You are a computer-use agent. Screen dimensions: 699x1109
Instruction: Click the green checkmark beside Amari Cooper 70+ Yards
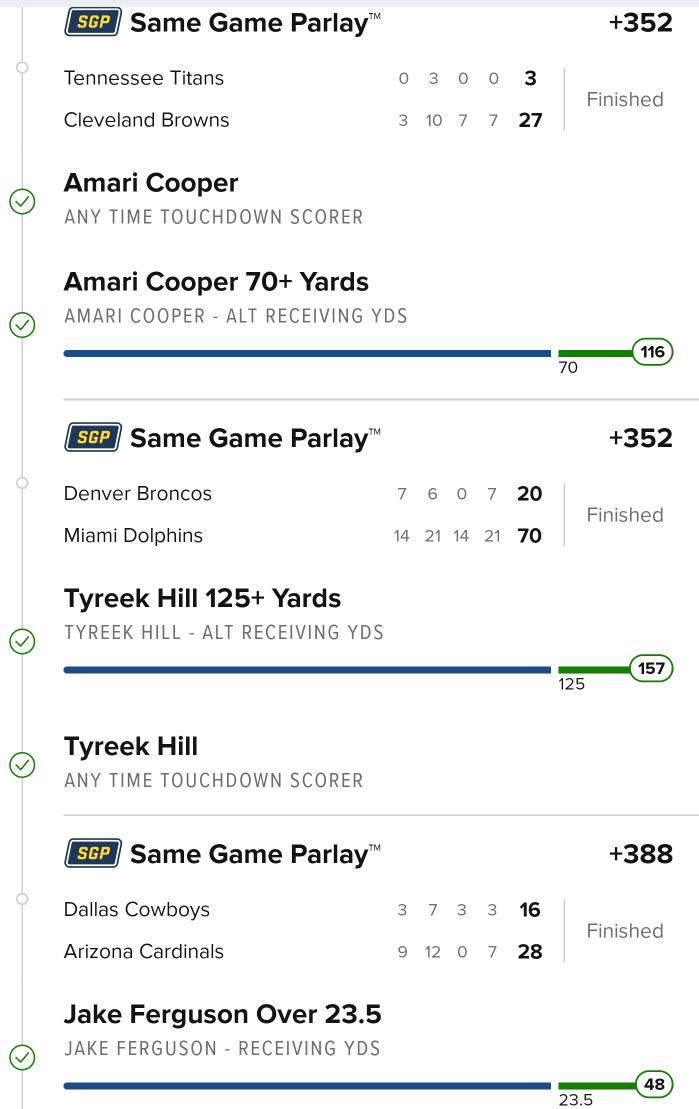(22, 325)
